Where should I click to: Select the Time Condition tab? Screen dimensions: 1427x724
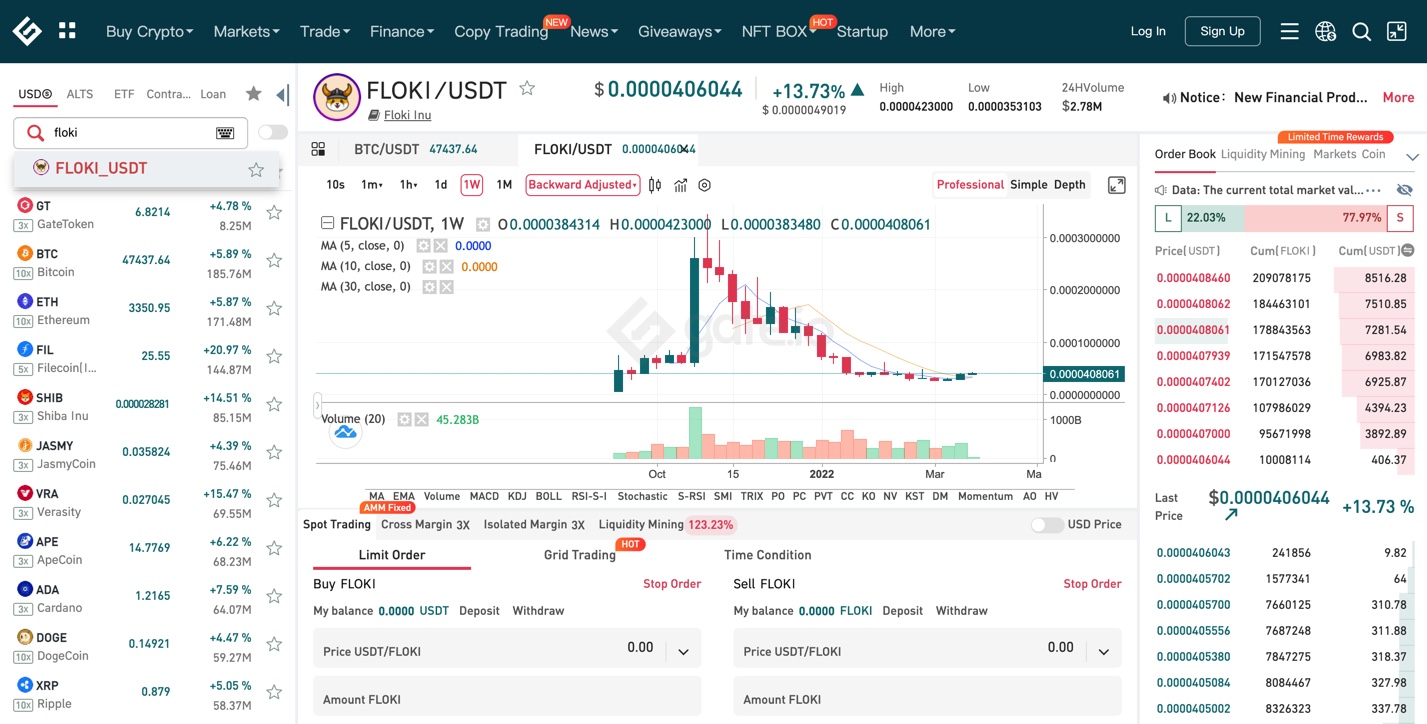[x=768, y=555]
